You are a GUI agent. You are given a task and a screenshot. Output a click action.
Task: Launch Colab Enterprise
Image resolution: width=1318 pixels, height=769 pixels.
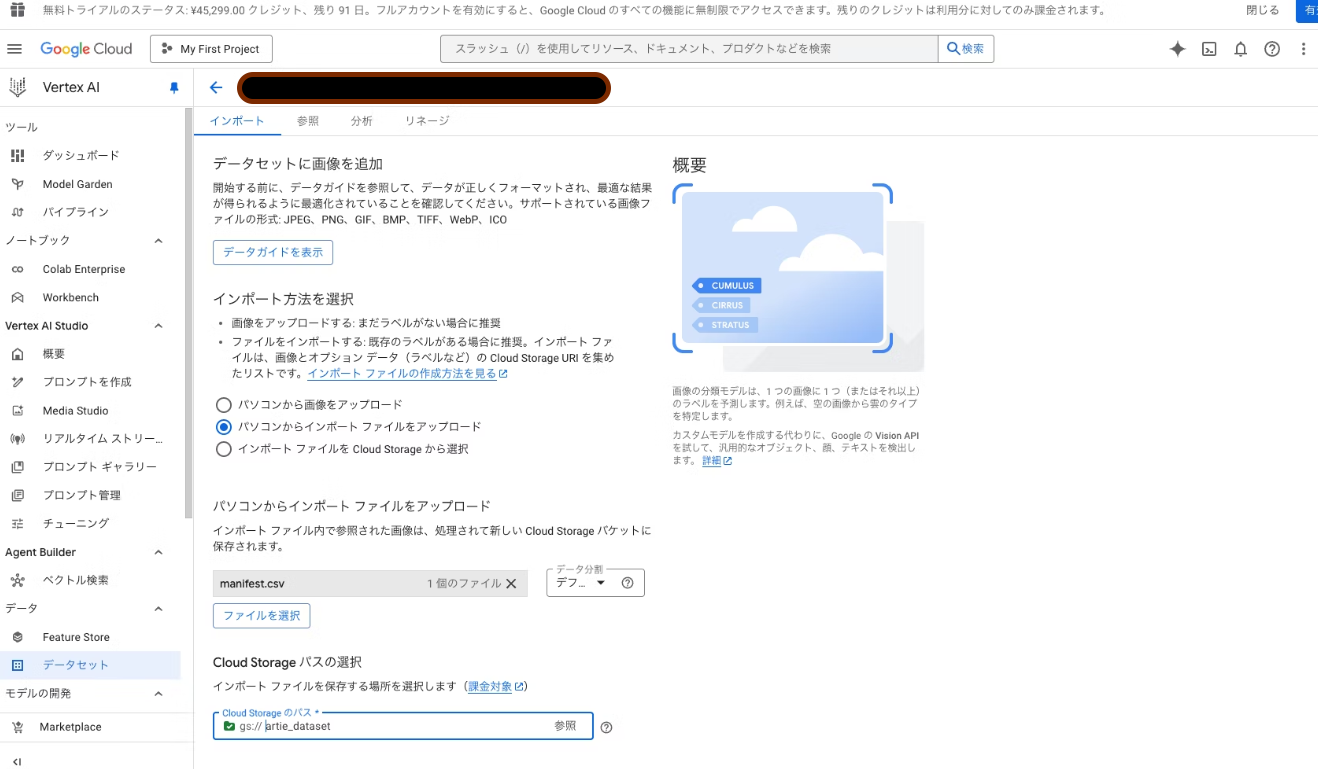tap(92, 269)
